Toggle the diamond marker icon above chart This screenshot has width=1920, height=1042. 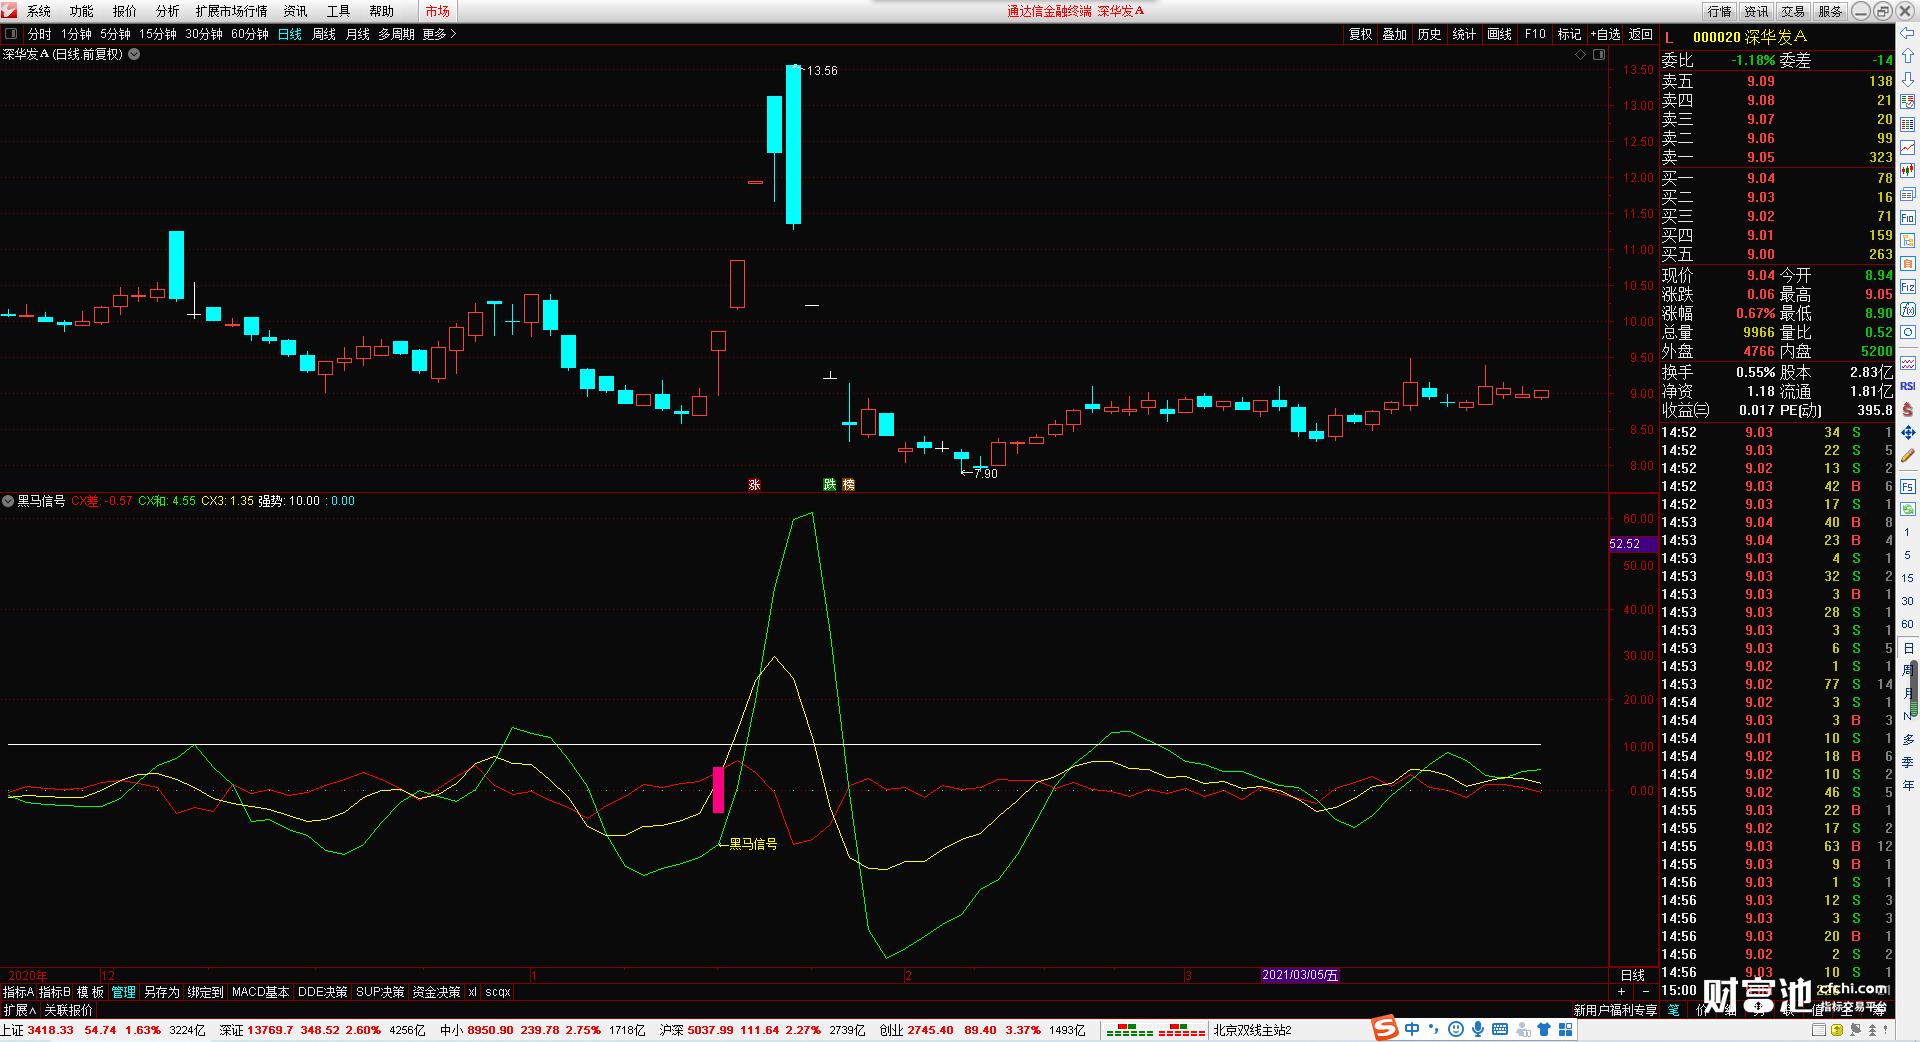tap(1581, 55)
